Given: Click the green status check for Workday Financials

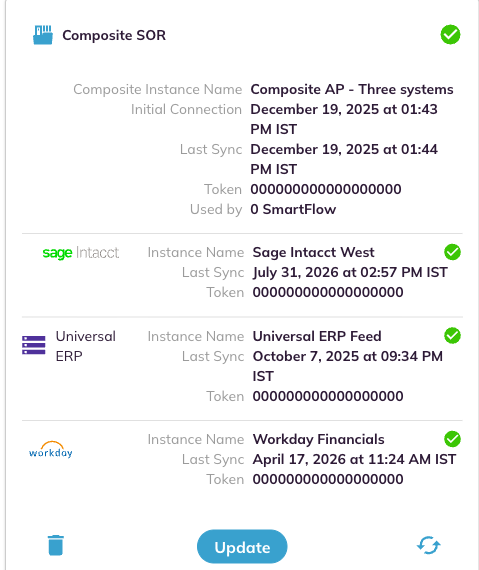Looking at the screenshot, I should (452, 439).
